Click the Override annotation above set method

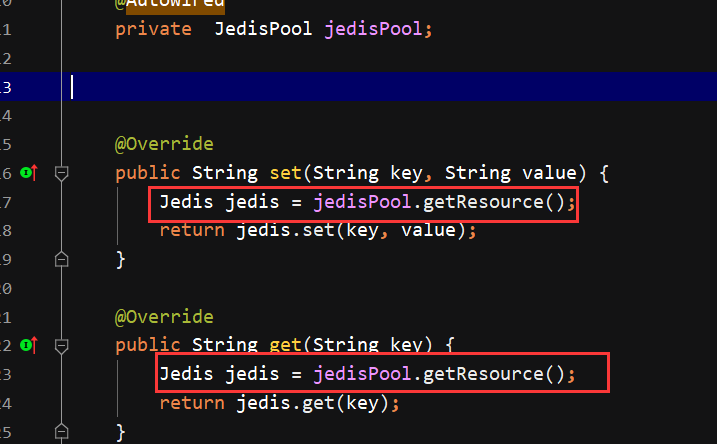[164, 144]
